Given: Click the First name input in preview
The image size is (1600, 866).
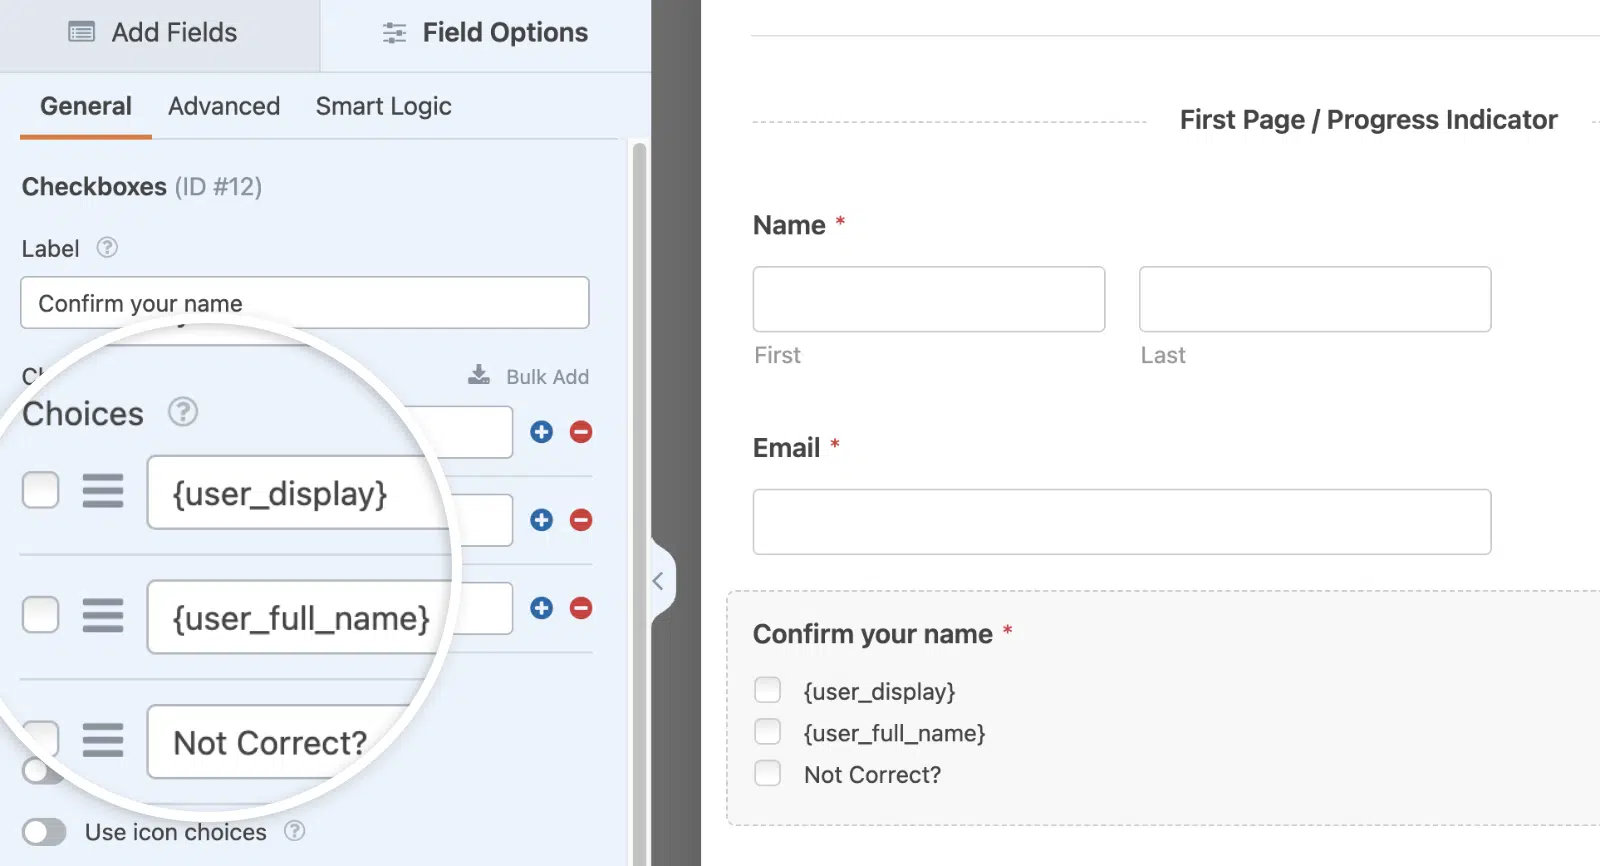Looking at the screenshot, I should coord(929,299).
